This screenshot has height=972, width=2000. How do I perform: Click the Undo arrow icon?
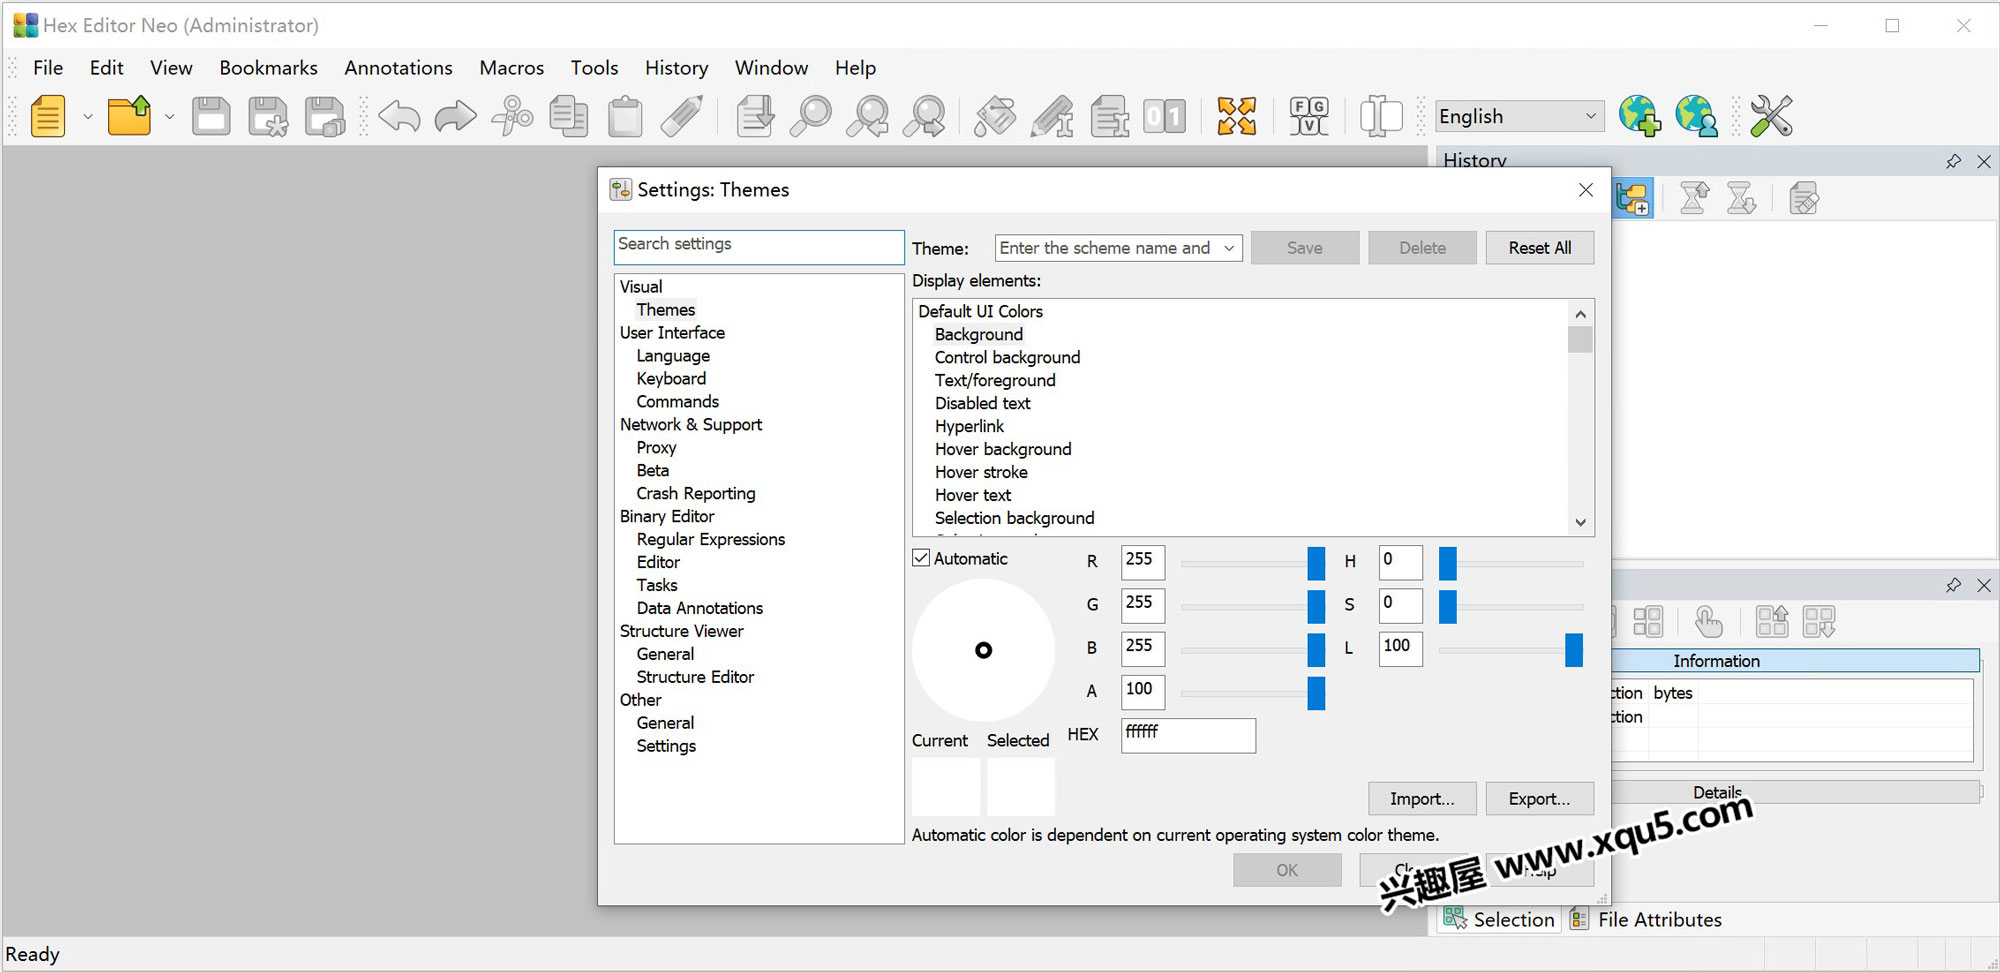[x=399, y=117]
